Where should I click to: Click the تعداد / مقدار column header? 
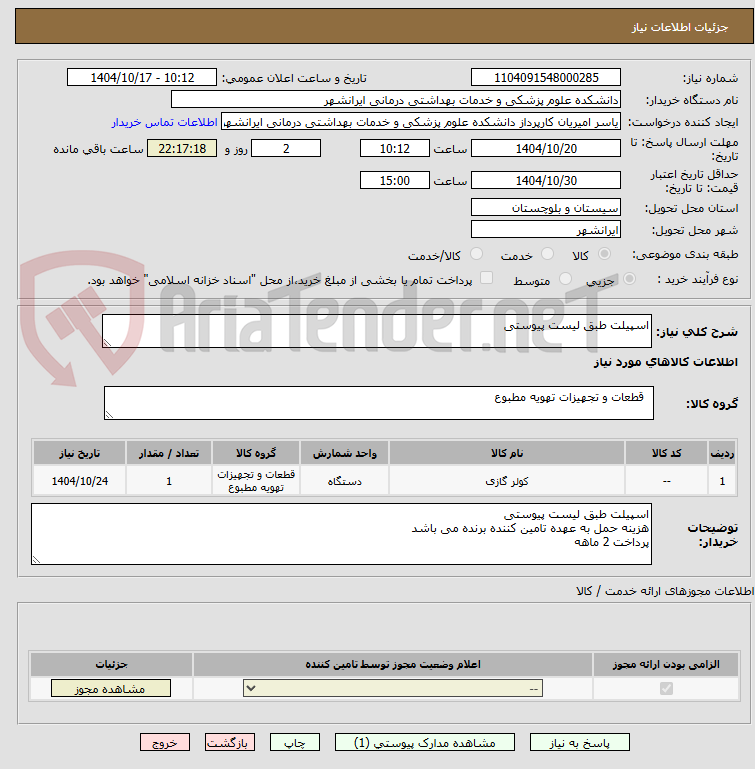tap(169, 453)
